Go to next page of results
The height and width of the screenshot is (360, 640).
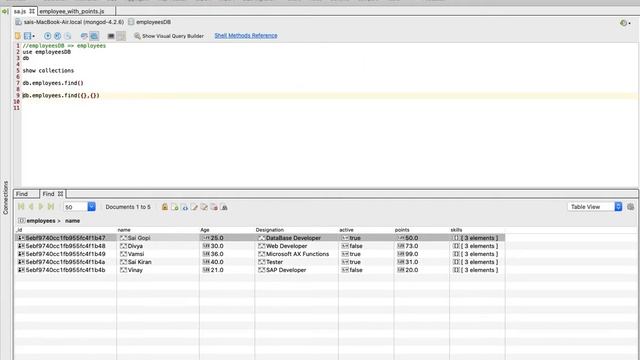click(41, 207)
